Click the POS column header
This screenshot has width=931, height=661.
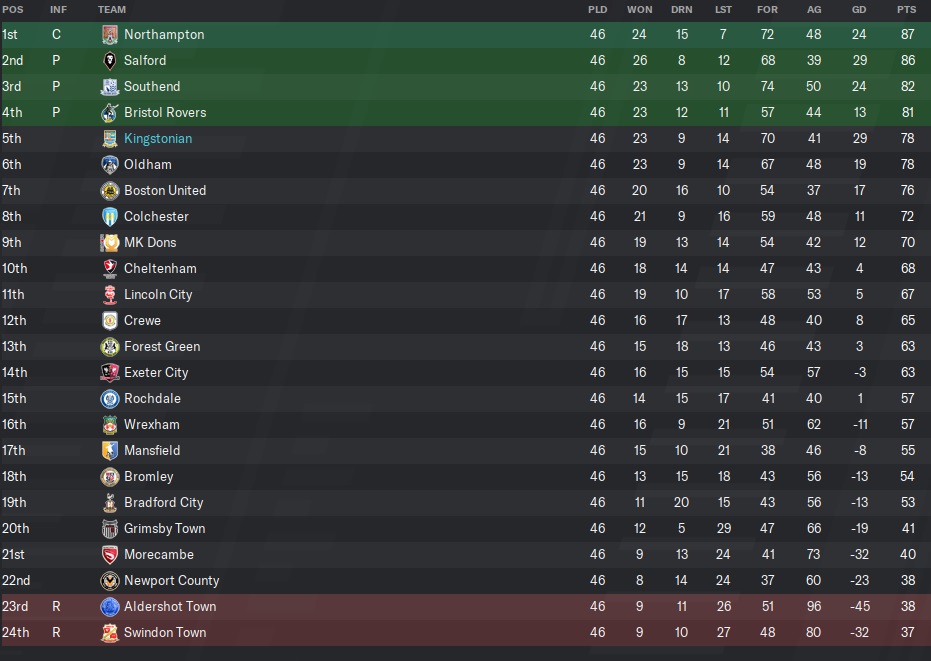(12, 10)
